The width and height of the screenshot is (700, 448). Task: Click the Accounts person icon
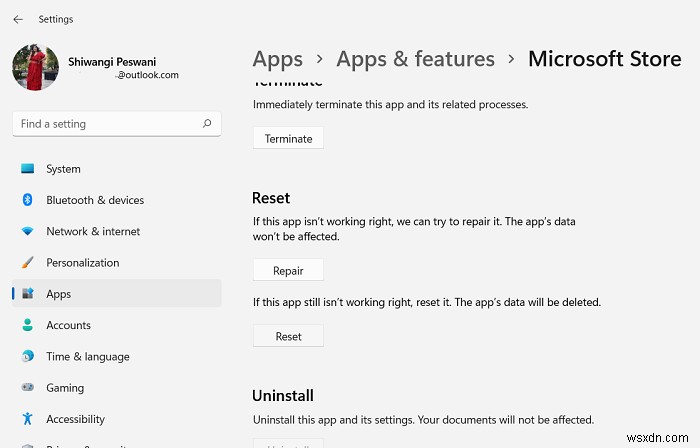pos(28,325)
